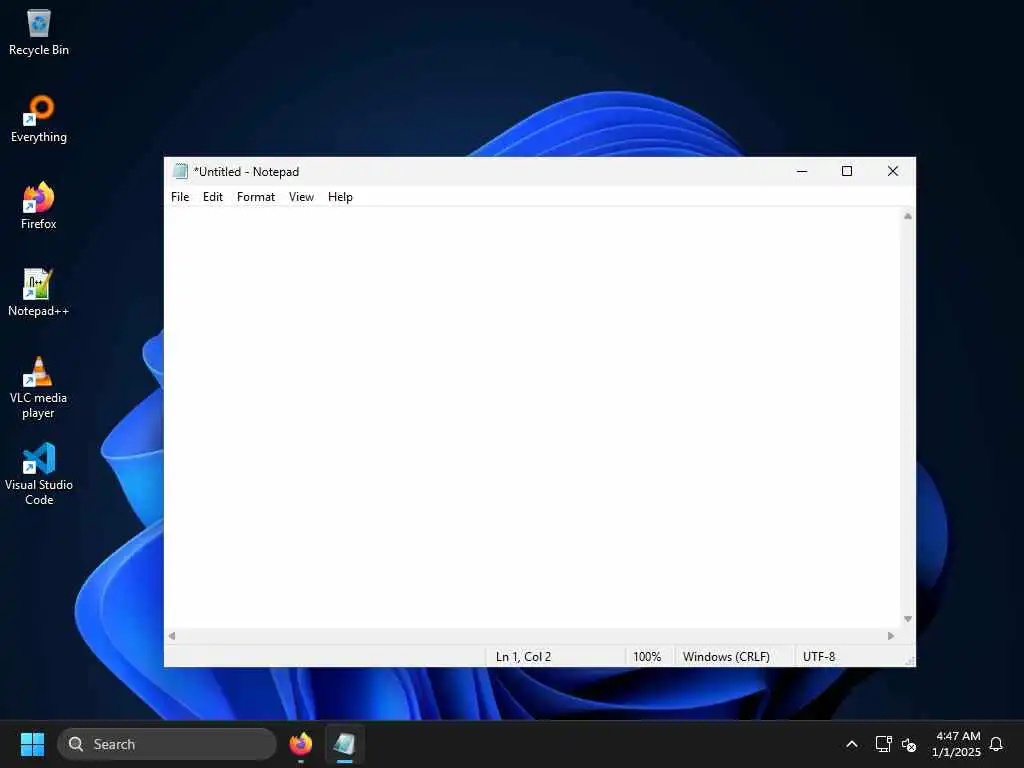Open Firefox from the taskbar
The width and height of the screenshot is (1024, 768).
coord(301,744)
